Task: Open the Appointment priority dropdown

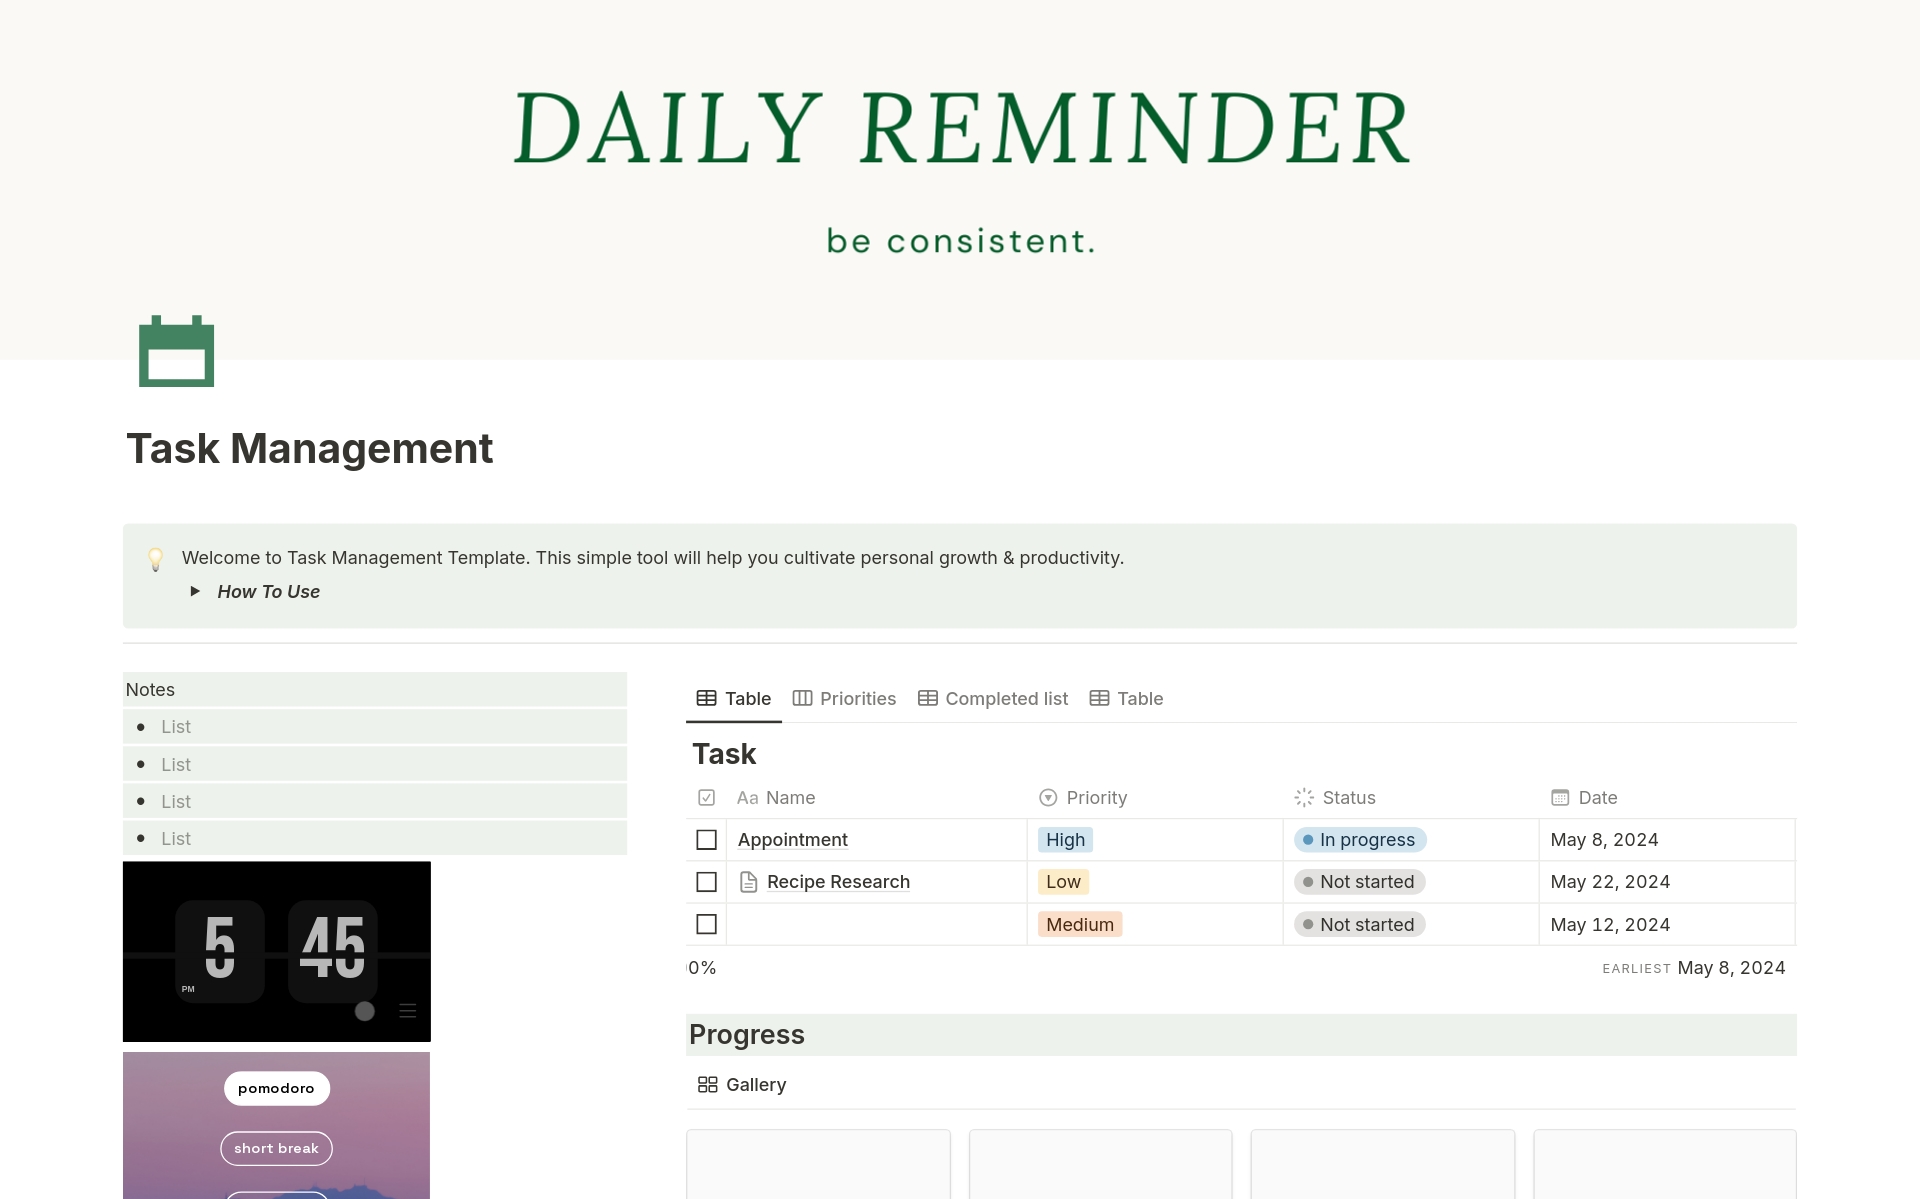Action: (x=1064, y=838)
